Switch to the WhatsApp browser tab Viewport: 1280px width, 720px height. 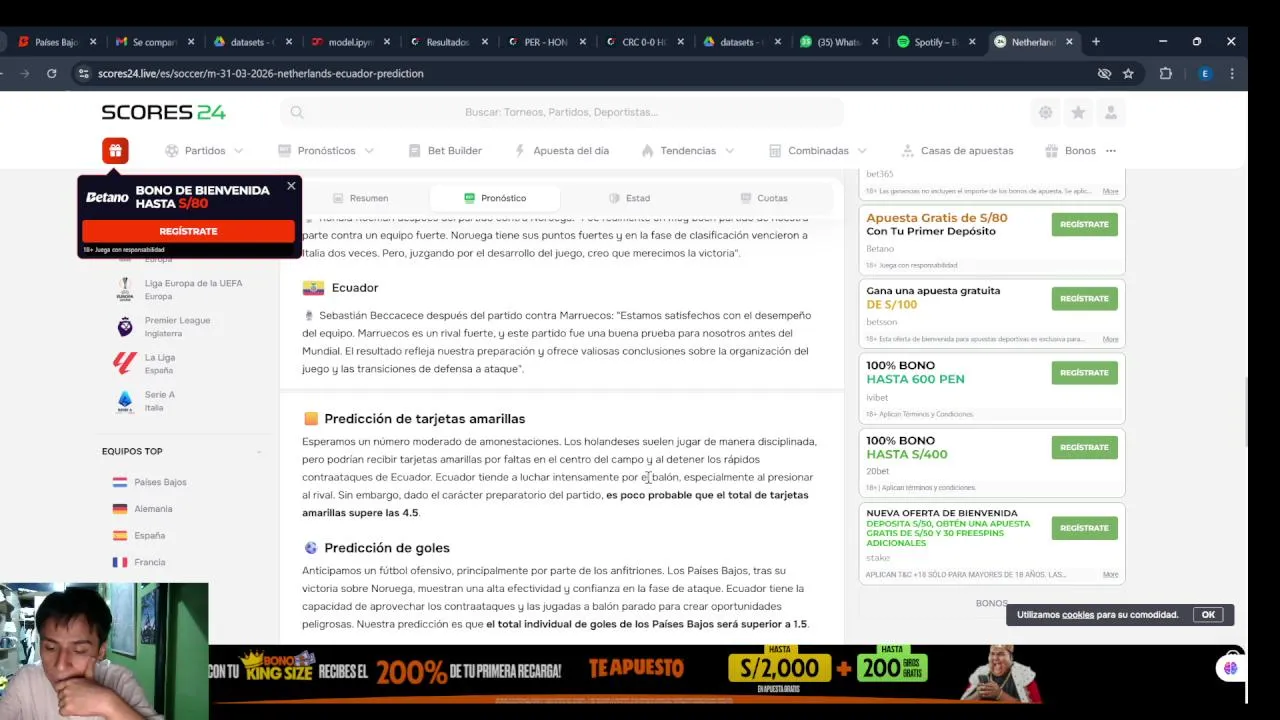838,42
